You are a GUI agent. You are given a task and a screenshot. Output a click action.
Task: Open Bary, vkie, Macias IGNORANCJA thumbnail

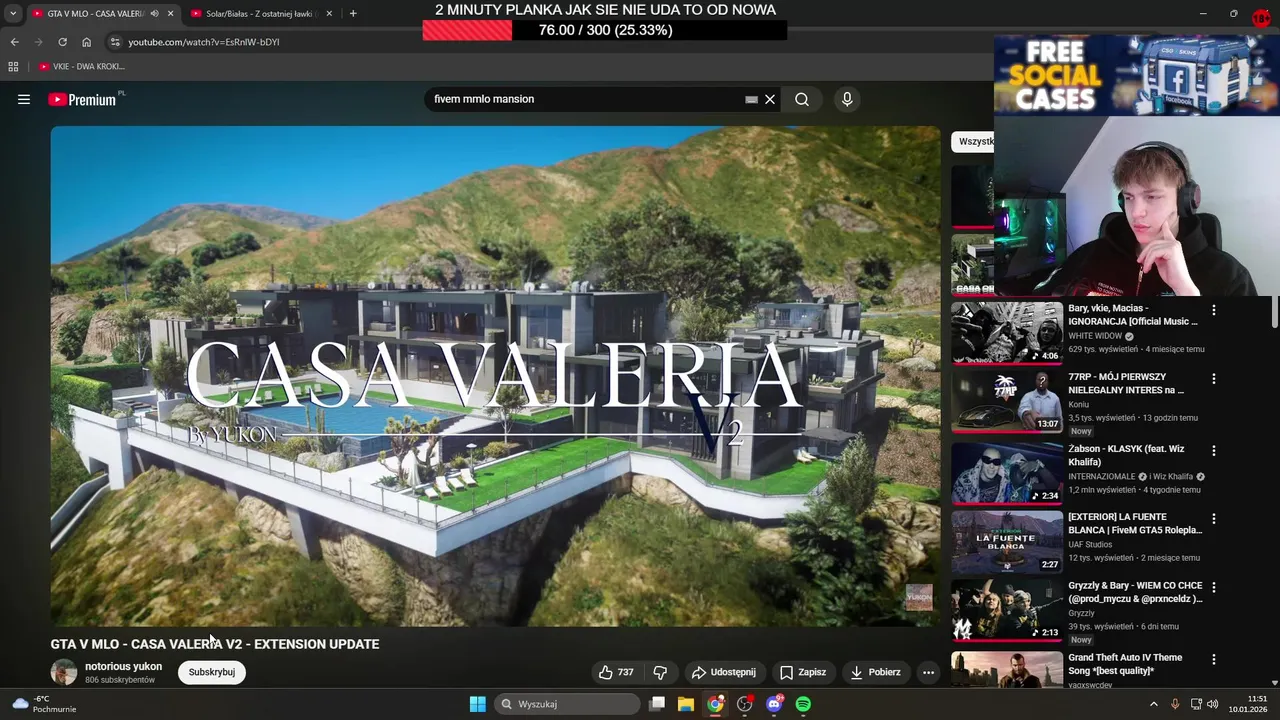pos(1007,333)
